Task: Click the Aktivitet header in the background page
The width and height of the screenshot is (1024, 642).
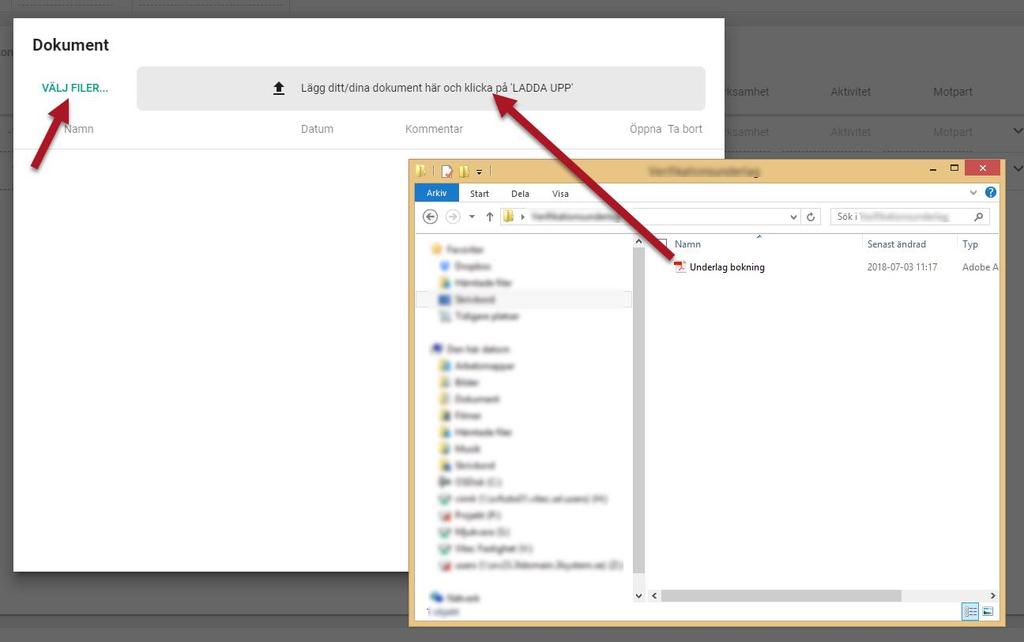Action: [850, 92]
